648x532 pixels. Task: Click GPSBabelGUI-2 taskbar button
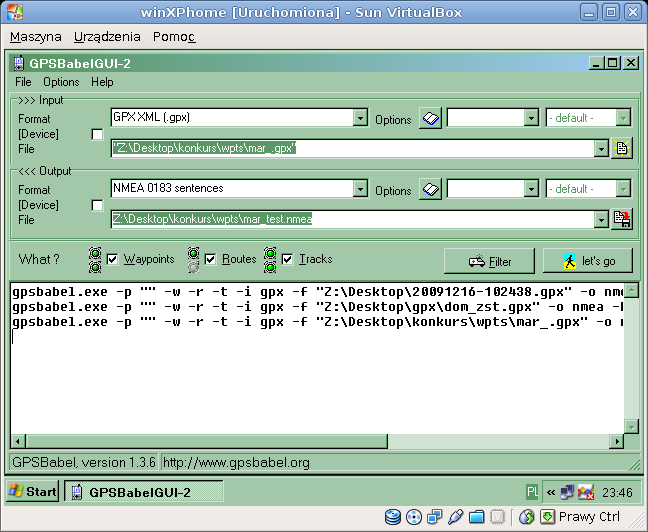pyautogui.click(x=144, y=491)
